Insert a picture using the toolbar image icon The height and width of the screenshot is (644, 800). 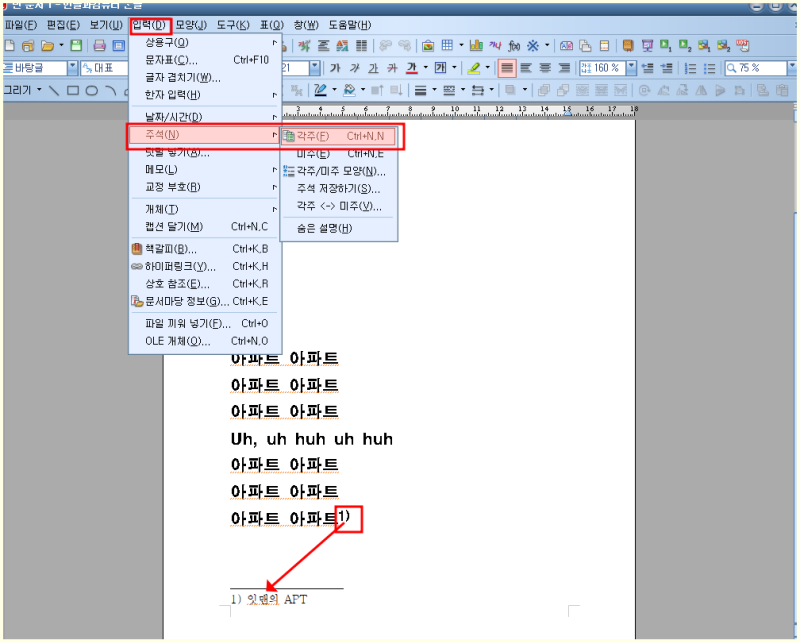click(x=428, y=46)
